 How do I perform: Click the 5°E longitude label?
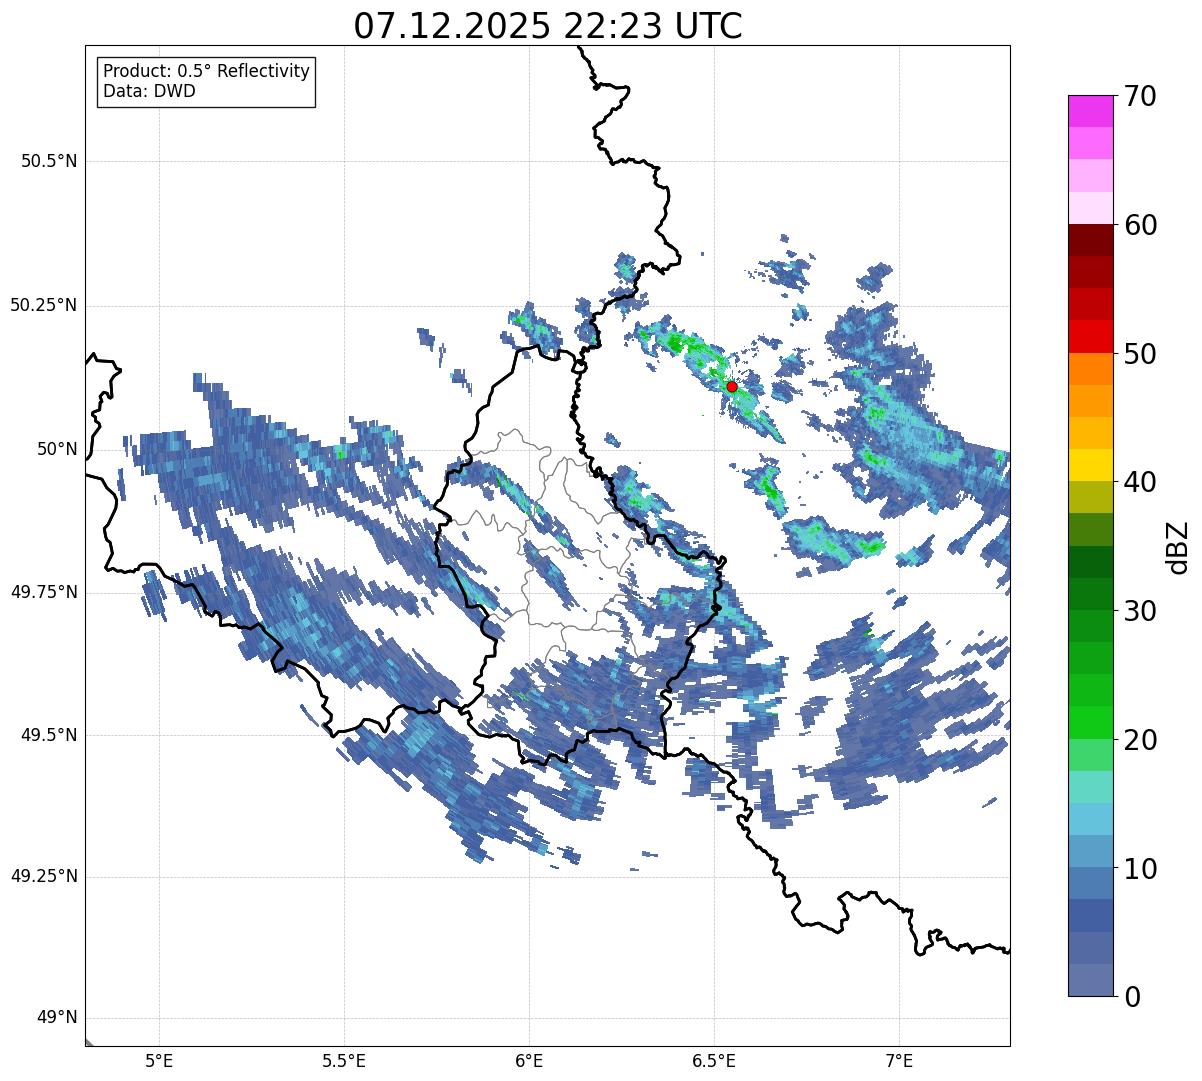click(159, 1060)
